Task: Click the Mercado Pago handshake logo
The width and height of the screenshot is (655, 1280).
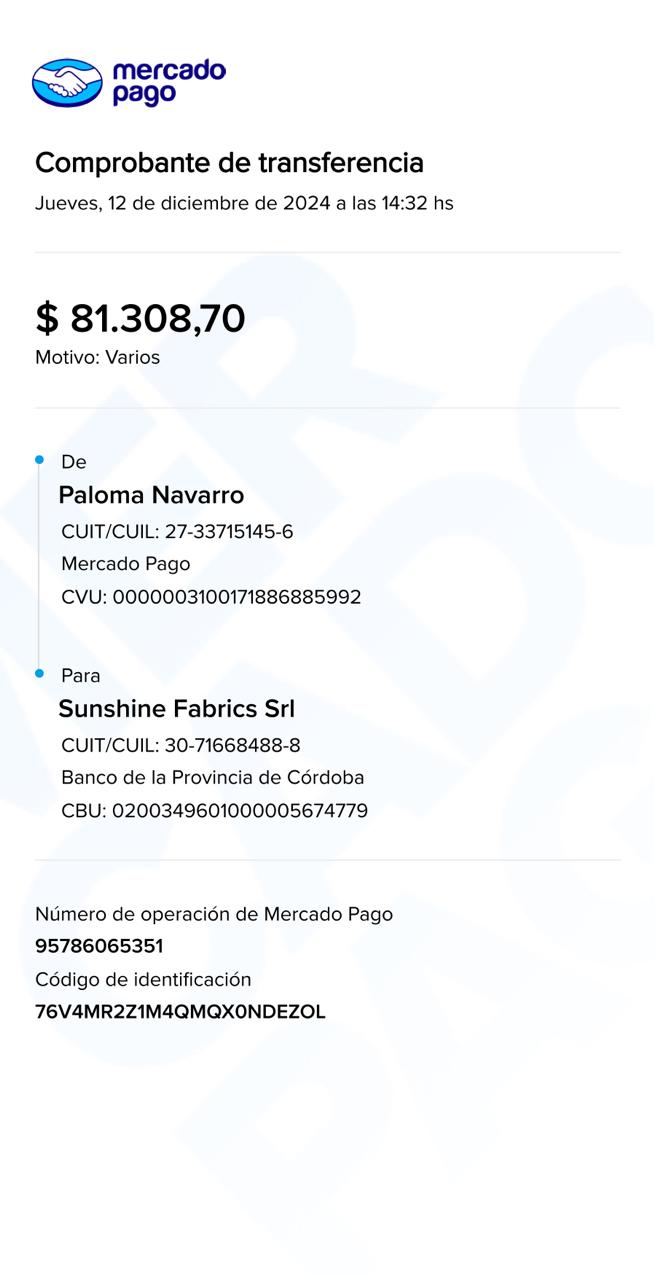Action: (x=67, y=83)
